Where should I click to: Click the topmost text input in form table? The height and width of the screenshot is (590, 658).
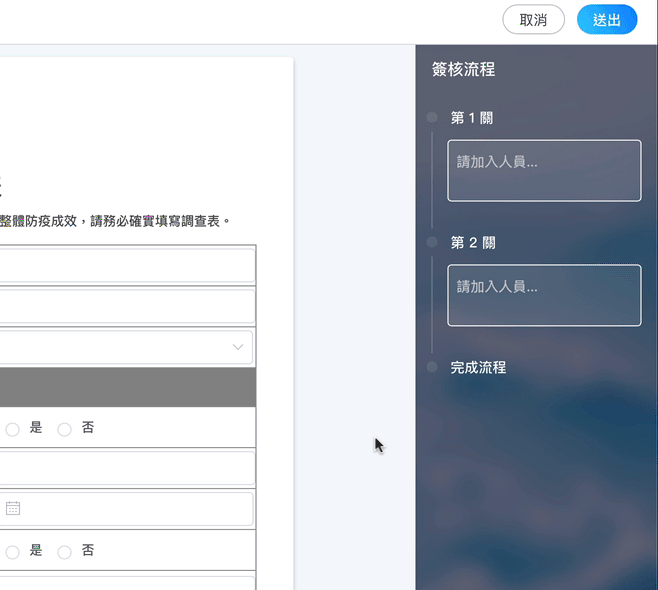point(125,266)
